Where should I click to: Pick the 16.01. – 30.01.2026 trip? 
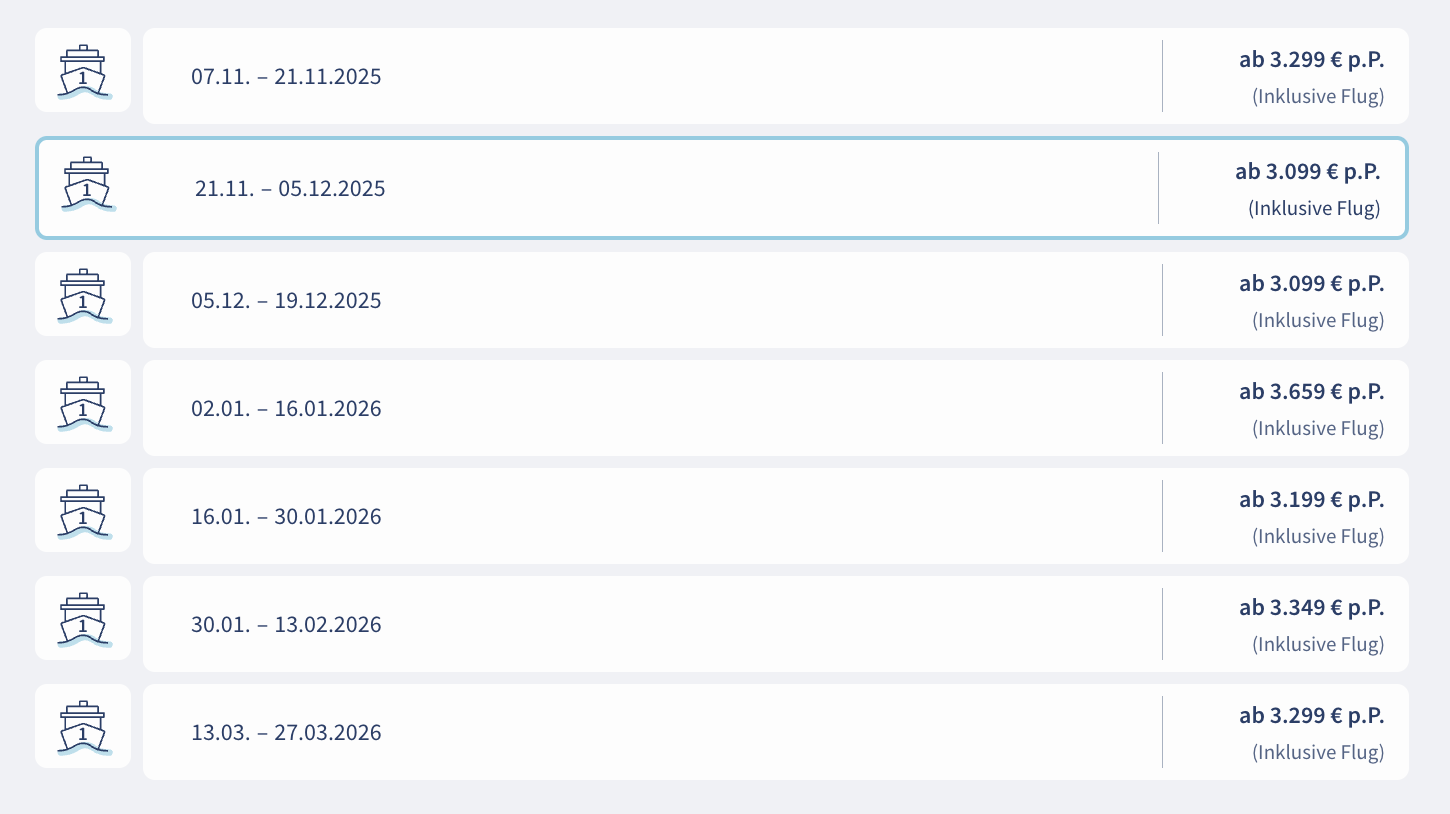click(x=286, y=517)
